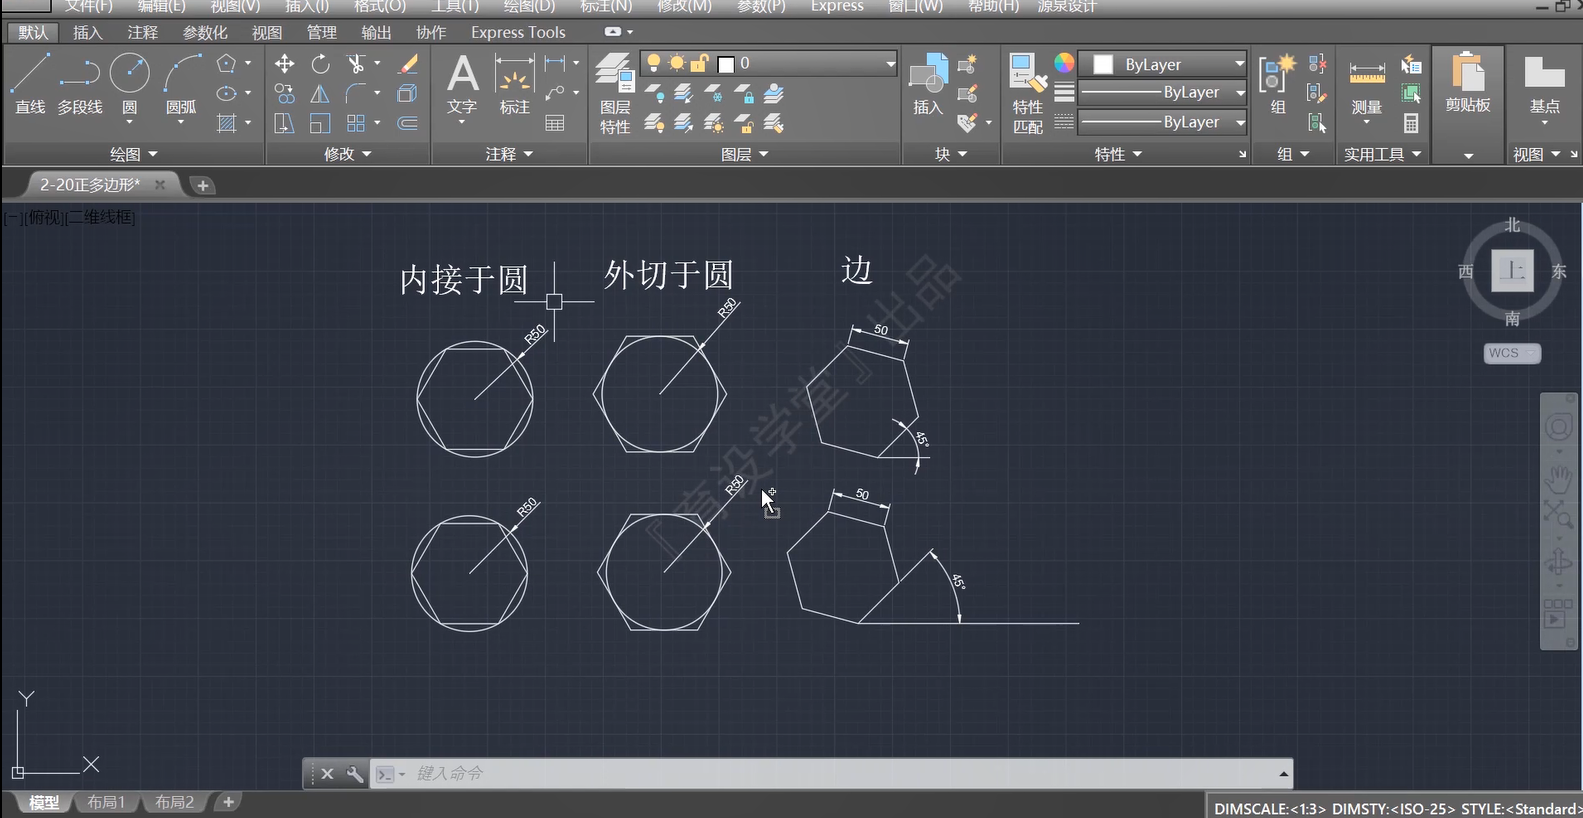Activate the Rectangular Array tool icon
Image resolution: width=1583 pixels, height=818 pixels.
point(355,123)
